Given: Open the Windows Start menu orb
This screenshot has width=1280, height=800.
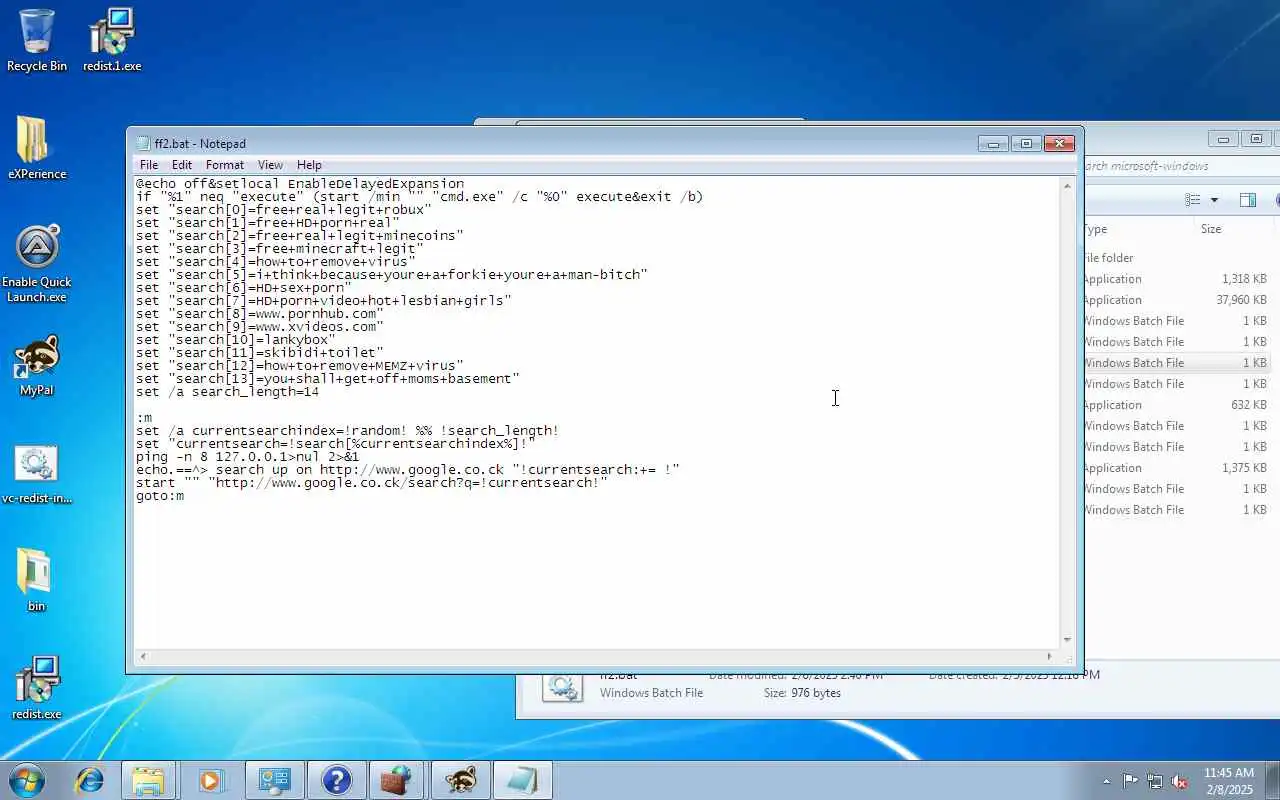Looking at the screenshot, I should click(x=27, y=780).
